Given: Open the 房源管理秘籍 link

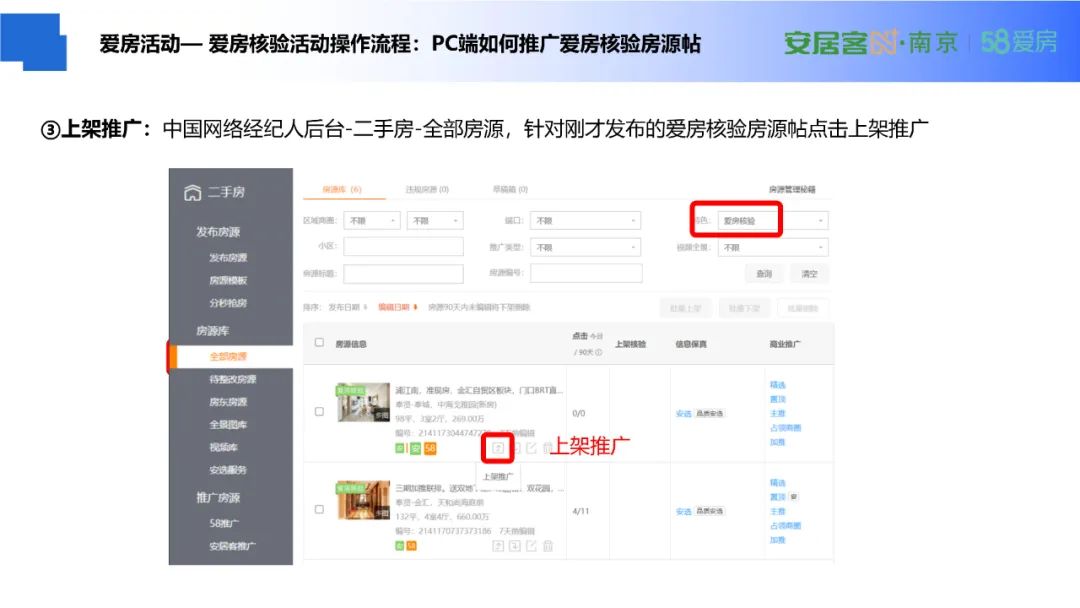Looking at the screenshot, I should (792, 189).
